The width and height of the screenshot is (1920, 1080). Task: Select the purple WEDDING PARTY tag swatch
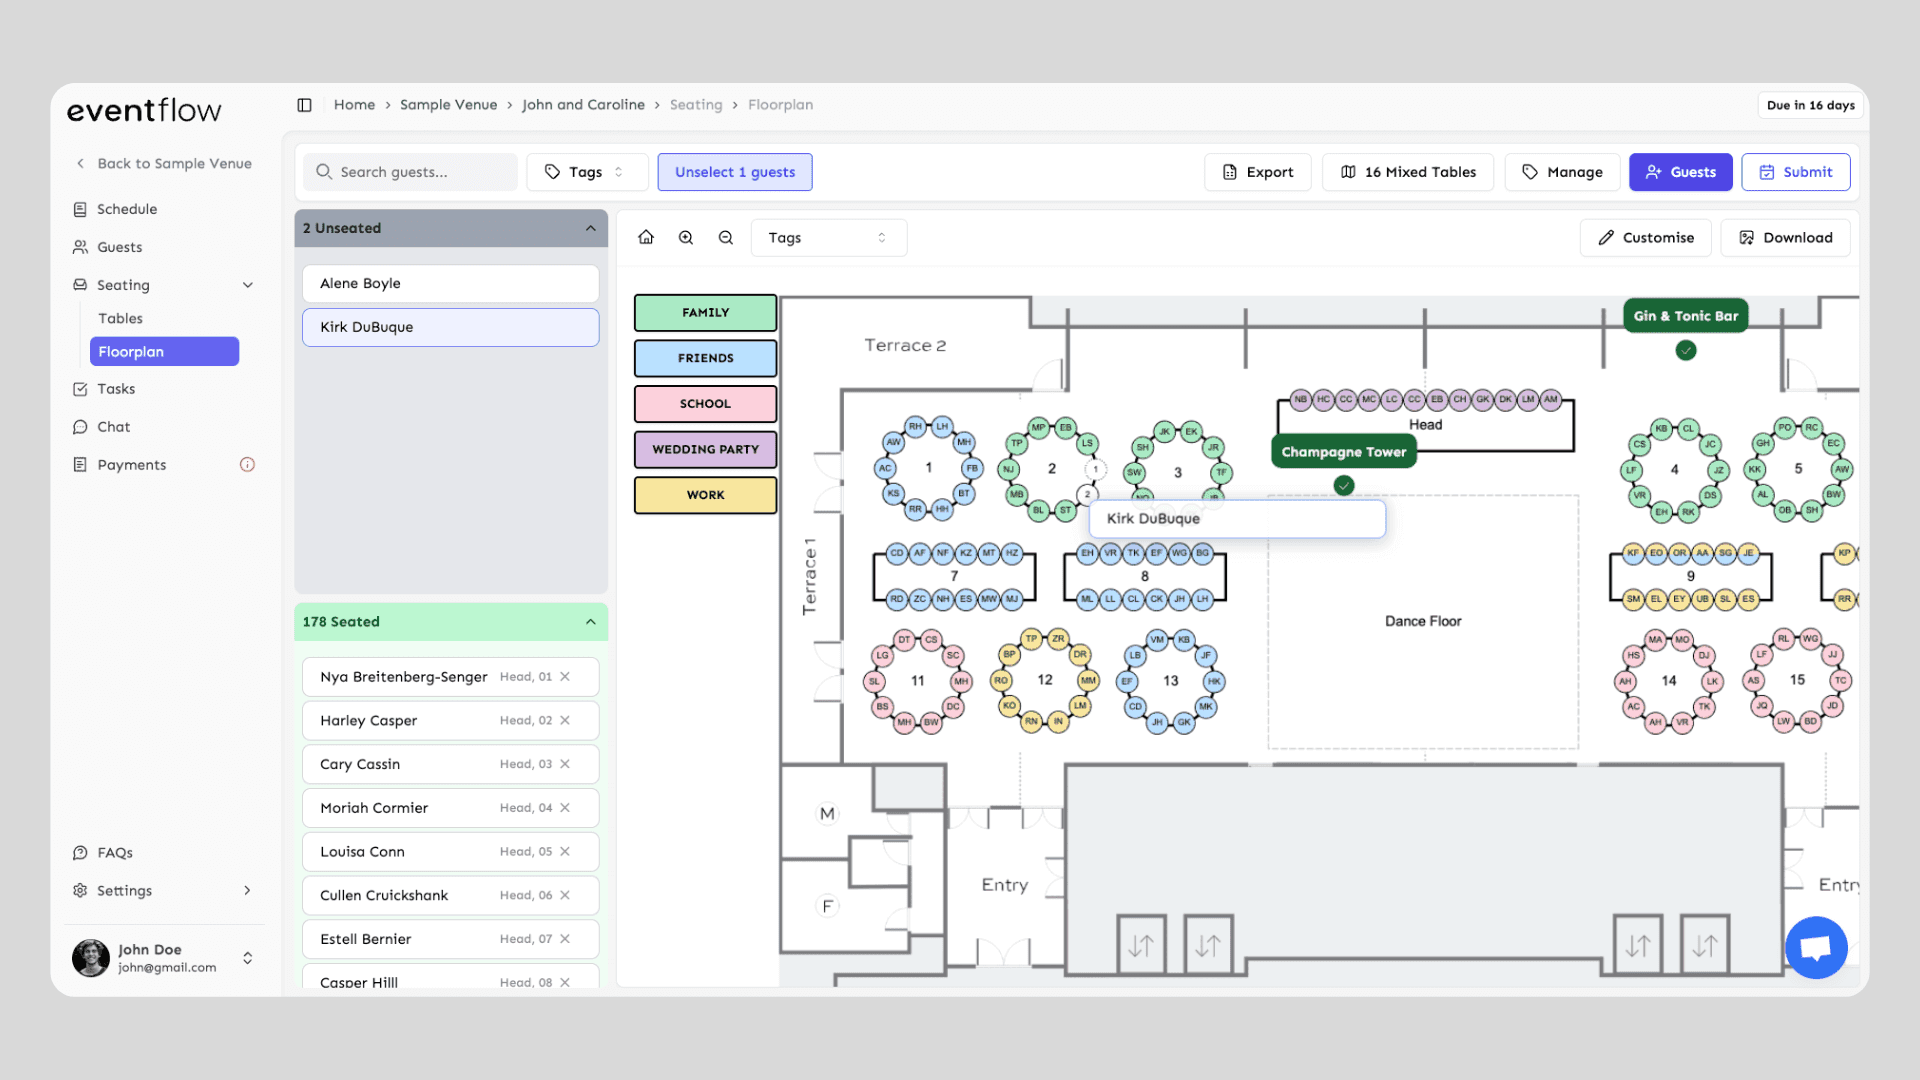click(706, 450)
